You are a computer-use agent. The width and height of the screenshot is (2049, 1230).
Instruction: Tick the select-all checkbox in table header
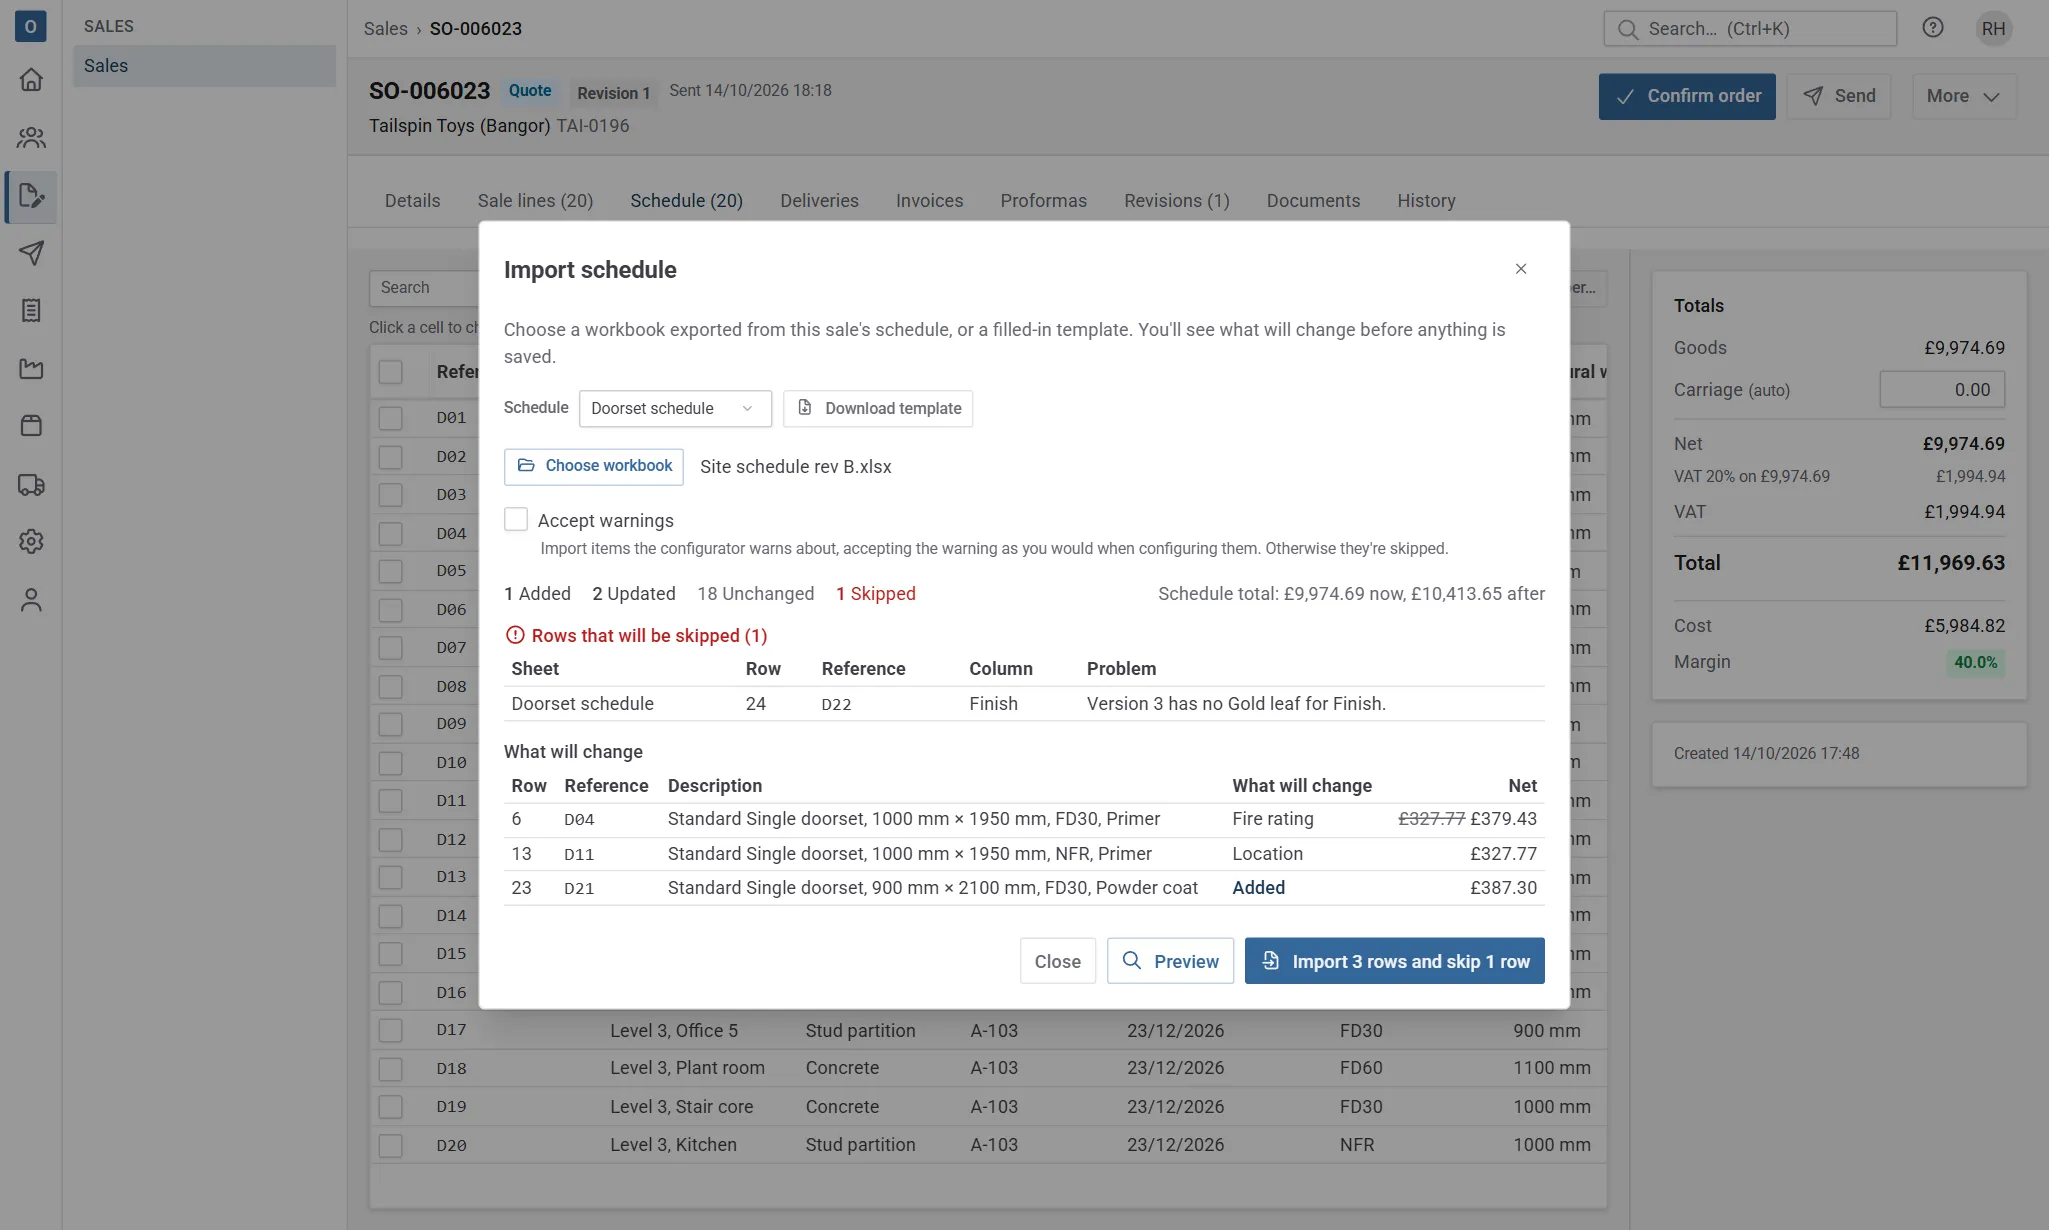(391, 372)
